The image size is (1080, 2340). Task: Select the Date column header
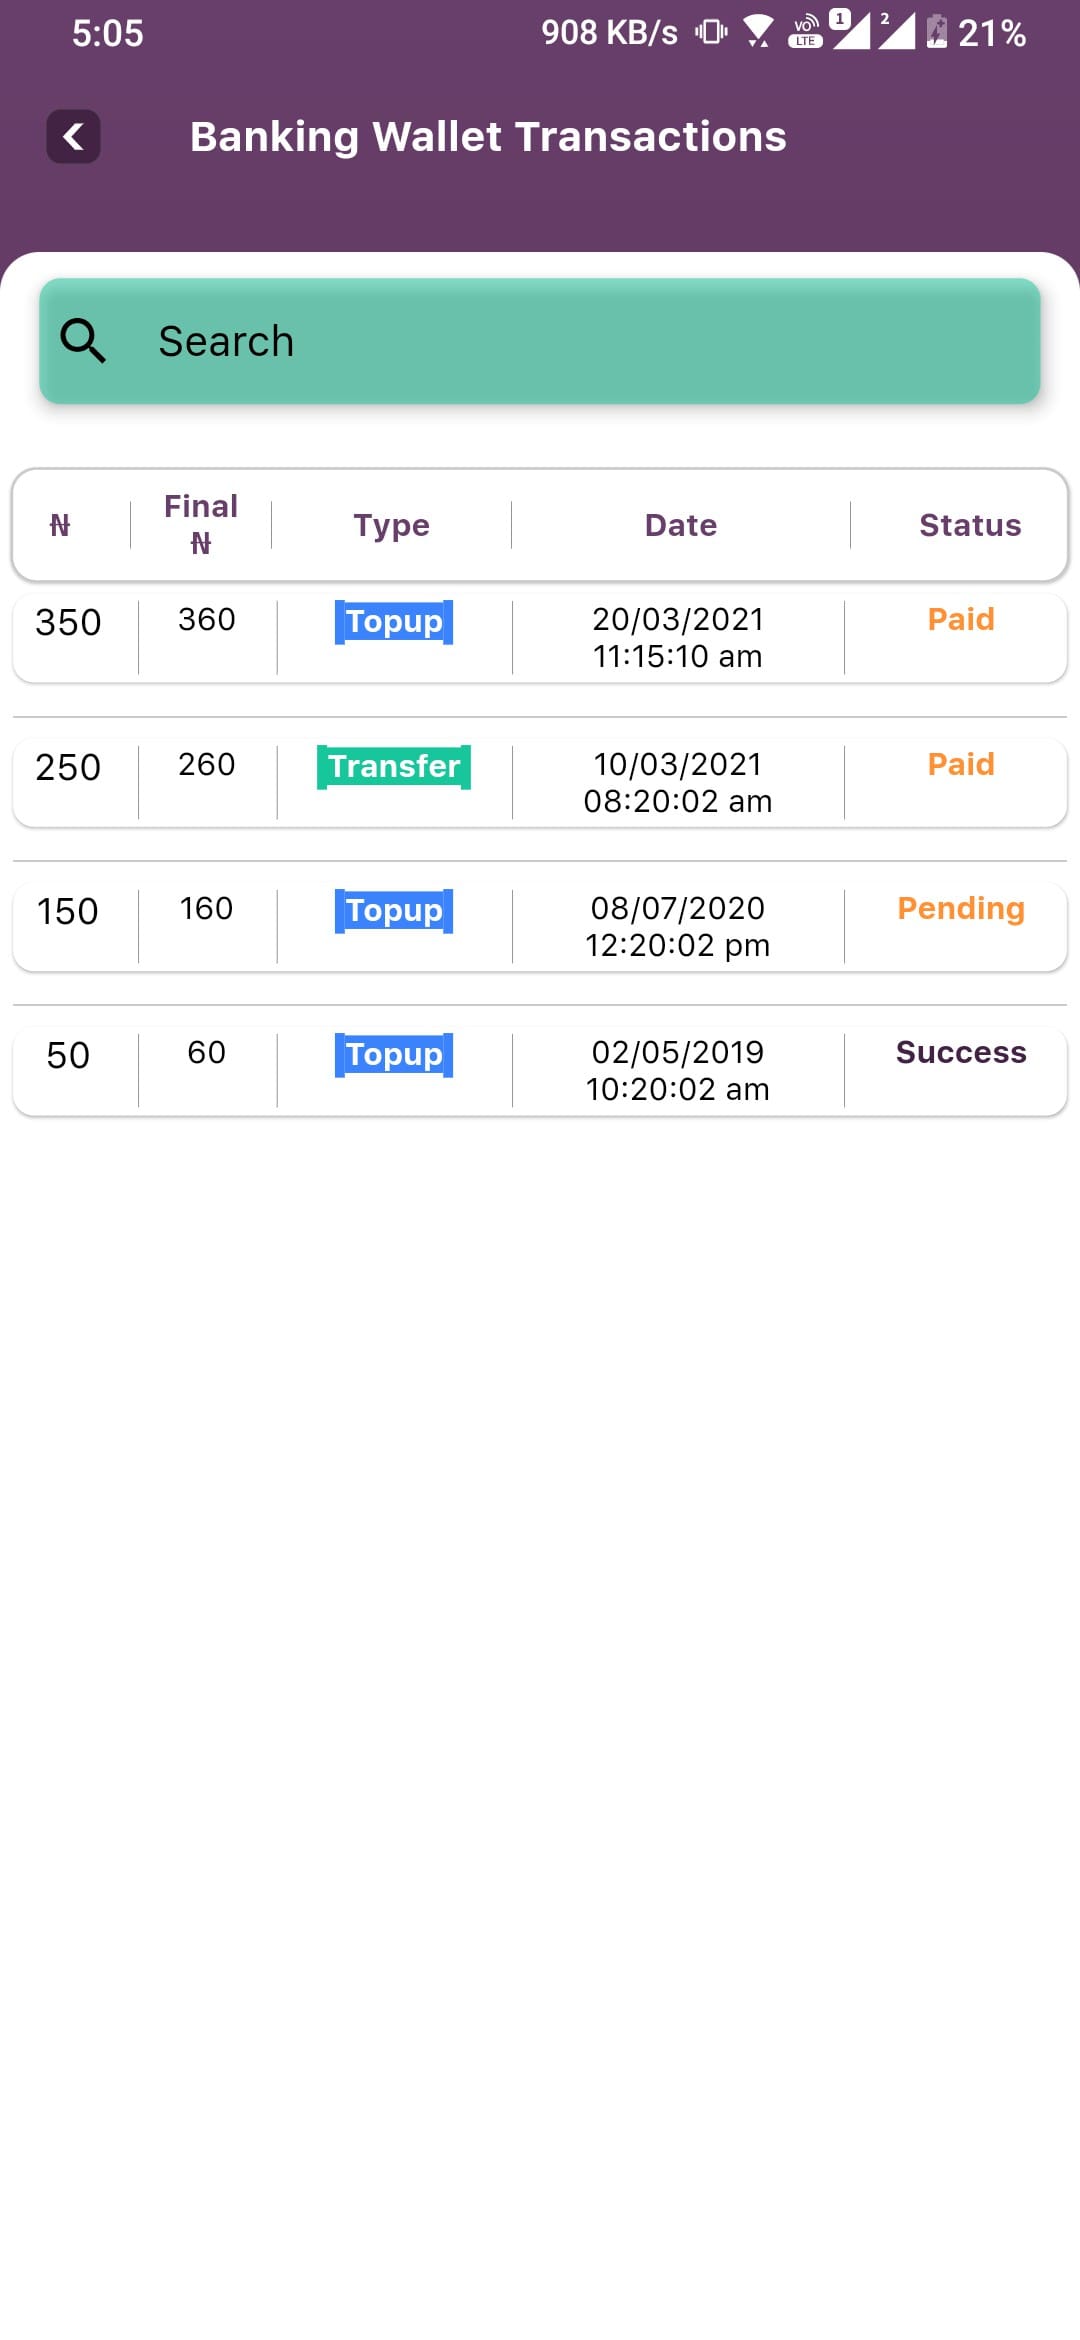[x=680, y=525]
